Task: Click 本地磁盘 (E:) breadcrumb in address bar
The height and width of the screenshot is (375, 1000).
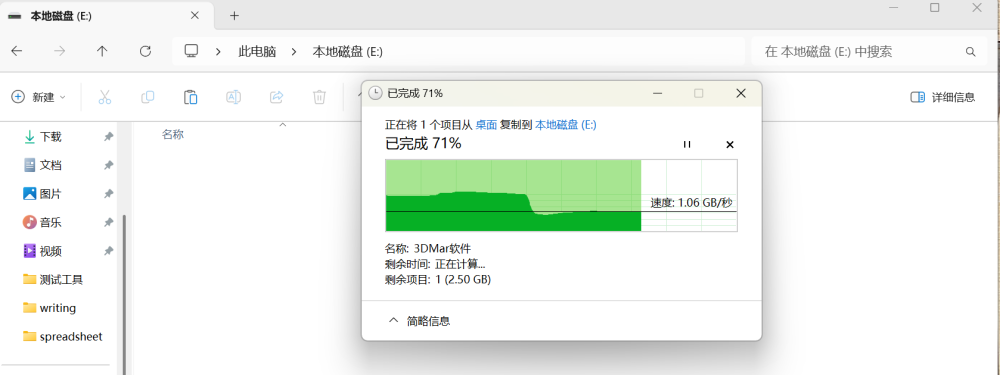Action: point(347,52)
